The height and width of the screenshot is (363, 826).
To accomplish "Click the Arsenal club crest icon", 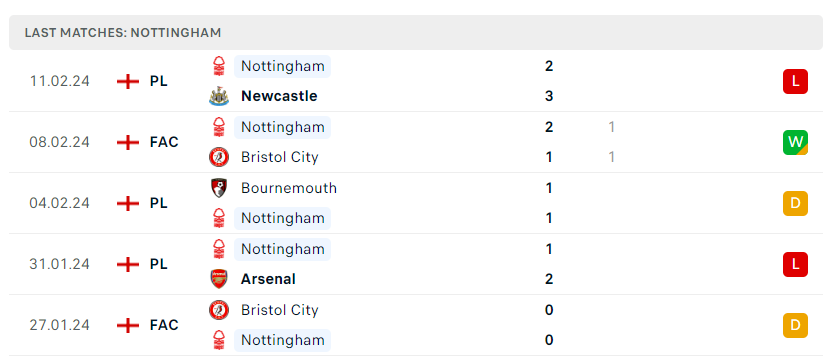I will (x=219, y=279).
